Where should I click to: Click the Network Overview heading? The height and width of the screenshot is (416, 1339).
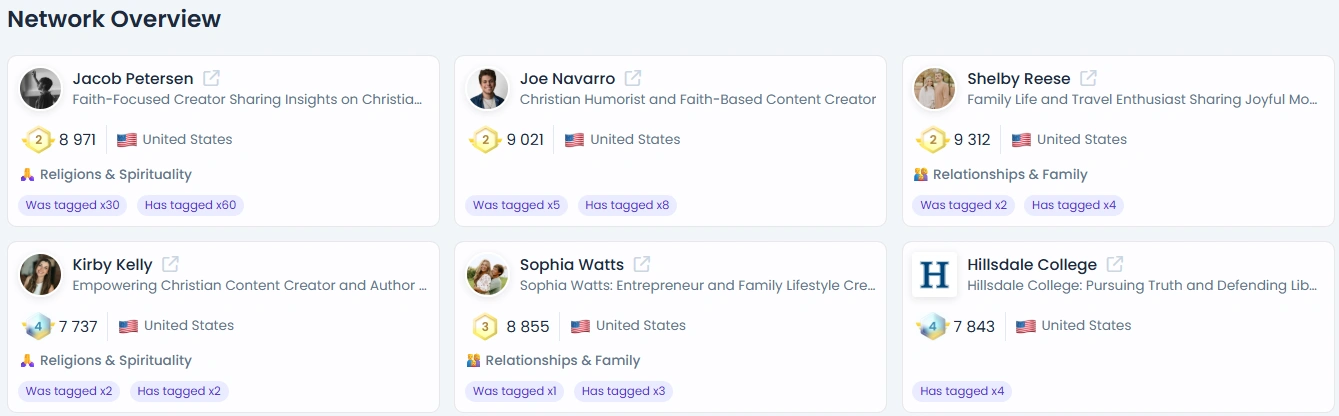pyautogui.click(x=115, y=19)
